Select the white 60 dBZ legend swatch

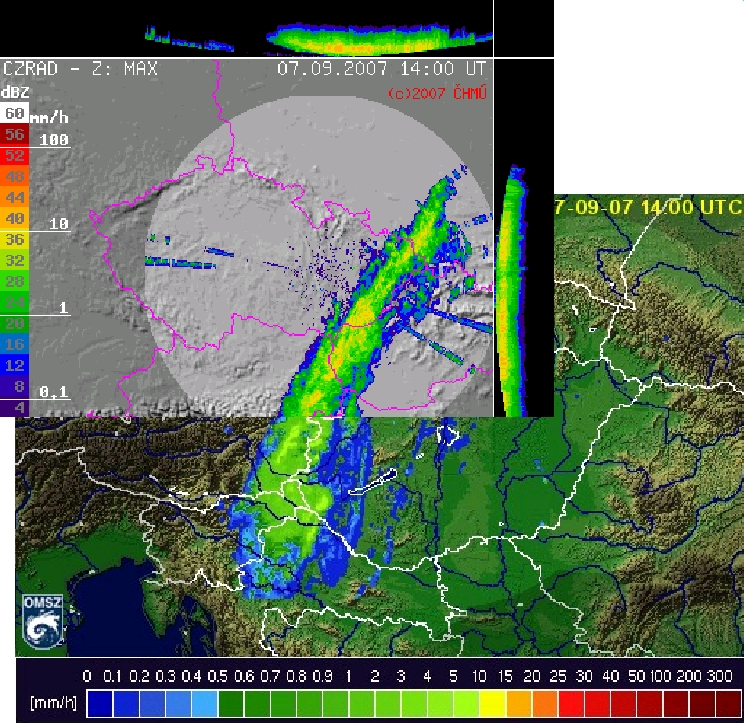[x=14, y=113]
